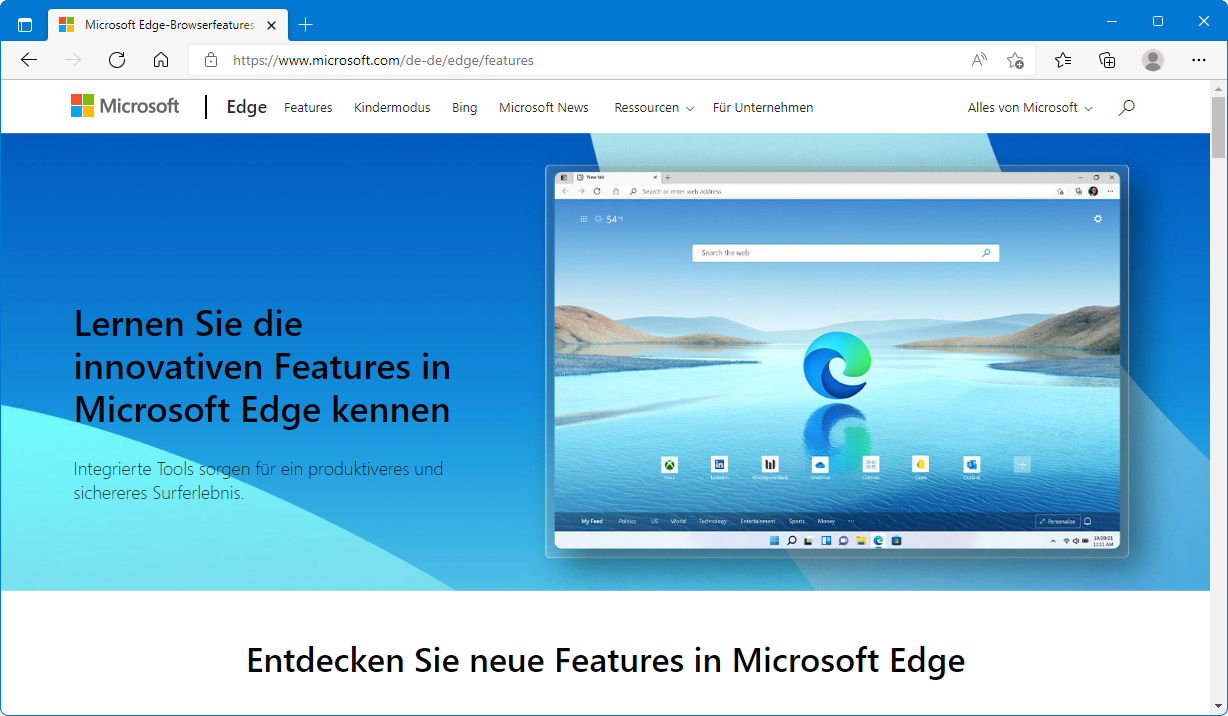Open the Für Unternehmen link
This screenshot has width=1228, height=716.
point(763,107)
